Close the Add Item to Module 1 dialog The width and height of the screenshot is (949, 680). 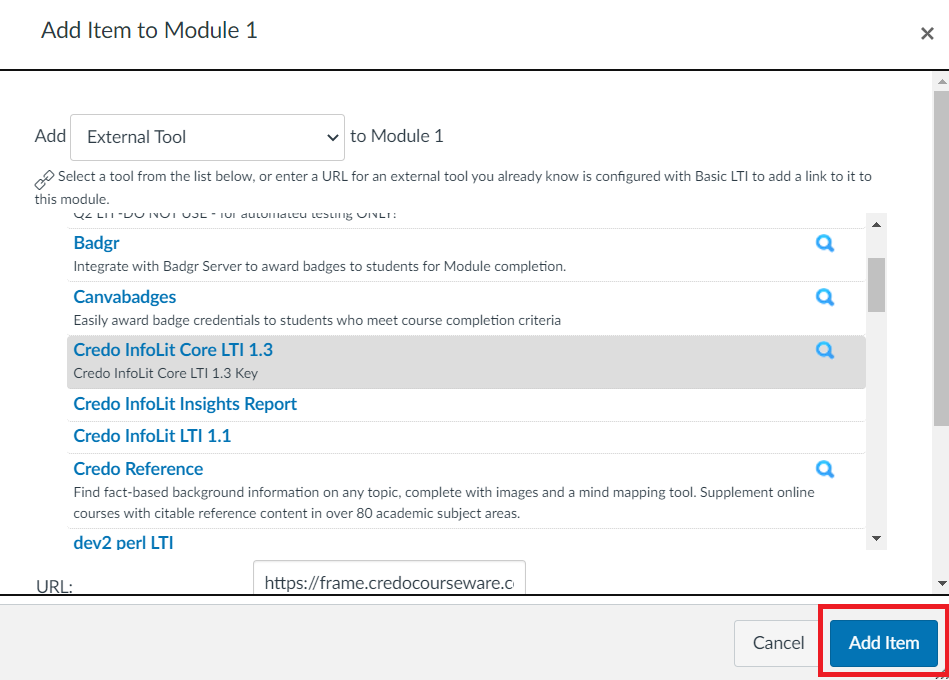(927, 33)
